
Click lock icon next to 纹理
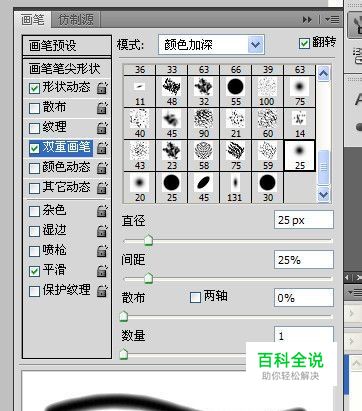pyautogui.click(x=102, y=128)
